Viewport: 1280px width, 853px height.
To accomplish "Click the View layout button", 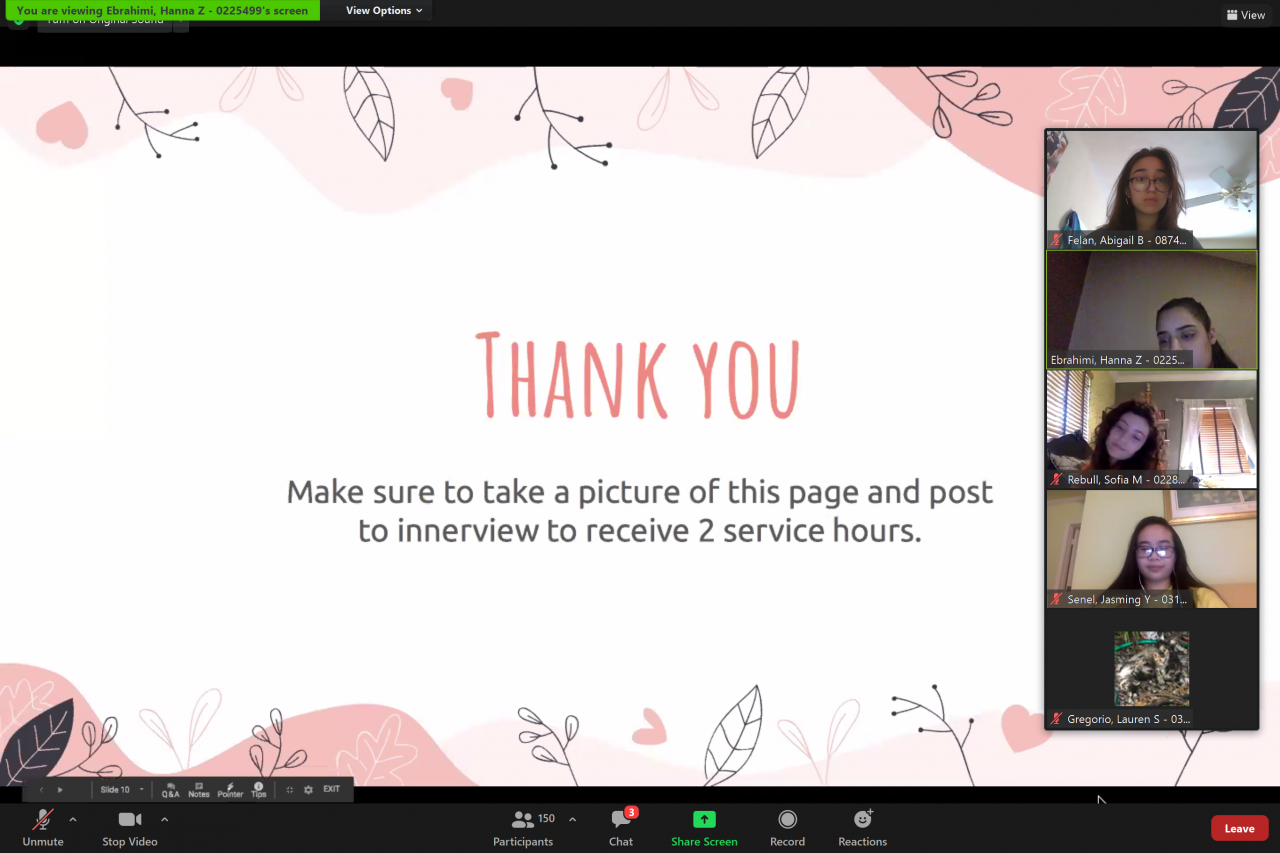I will (x=1246, y=15).
